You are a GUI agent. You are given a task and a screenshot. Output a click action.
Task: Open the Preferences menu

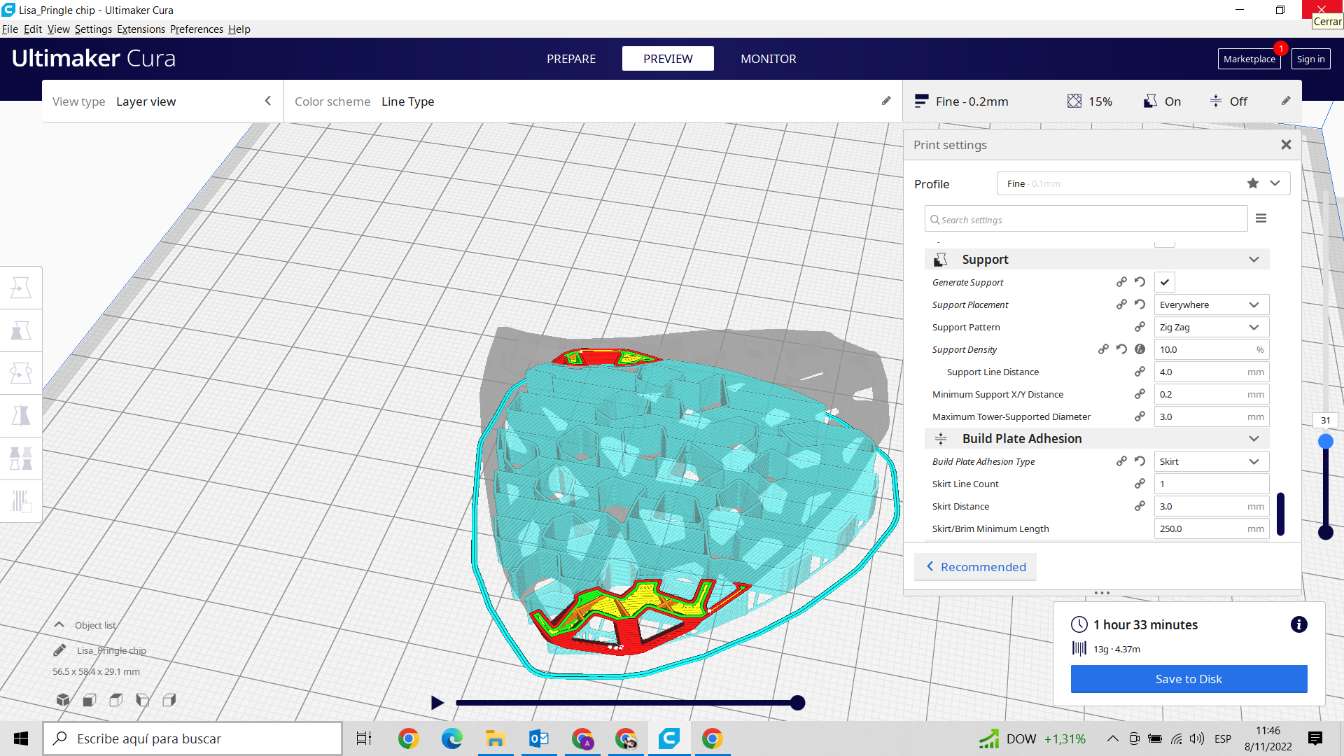tap(197, 29)
